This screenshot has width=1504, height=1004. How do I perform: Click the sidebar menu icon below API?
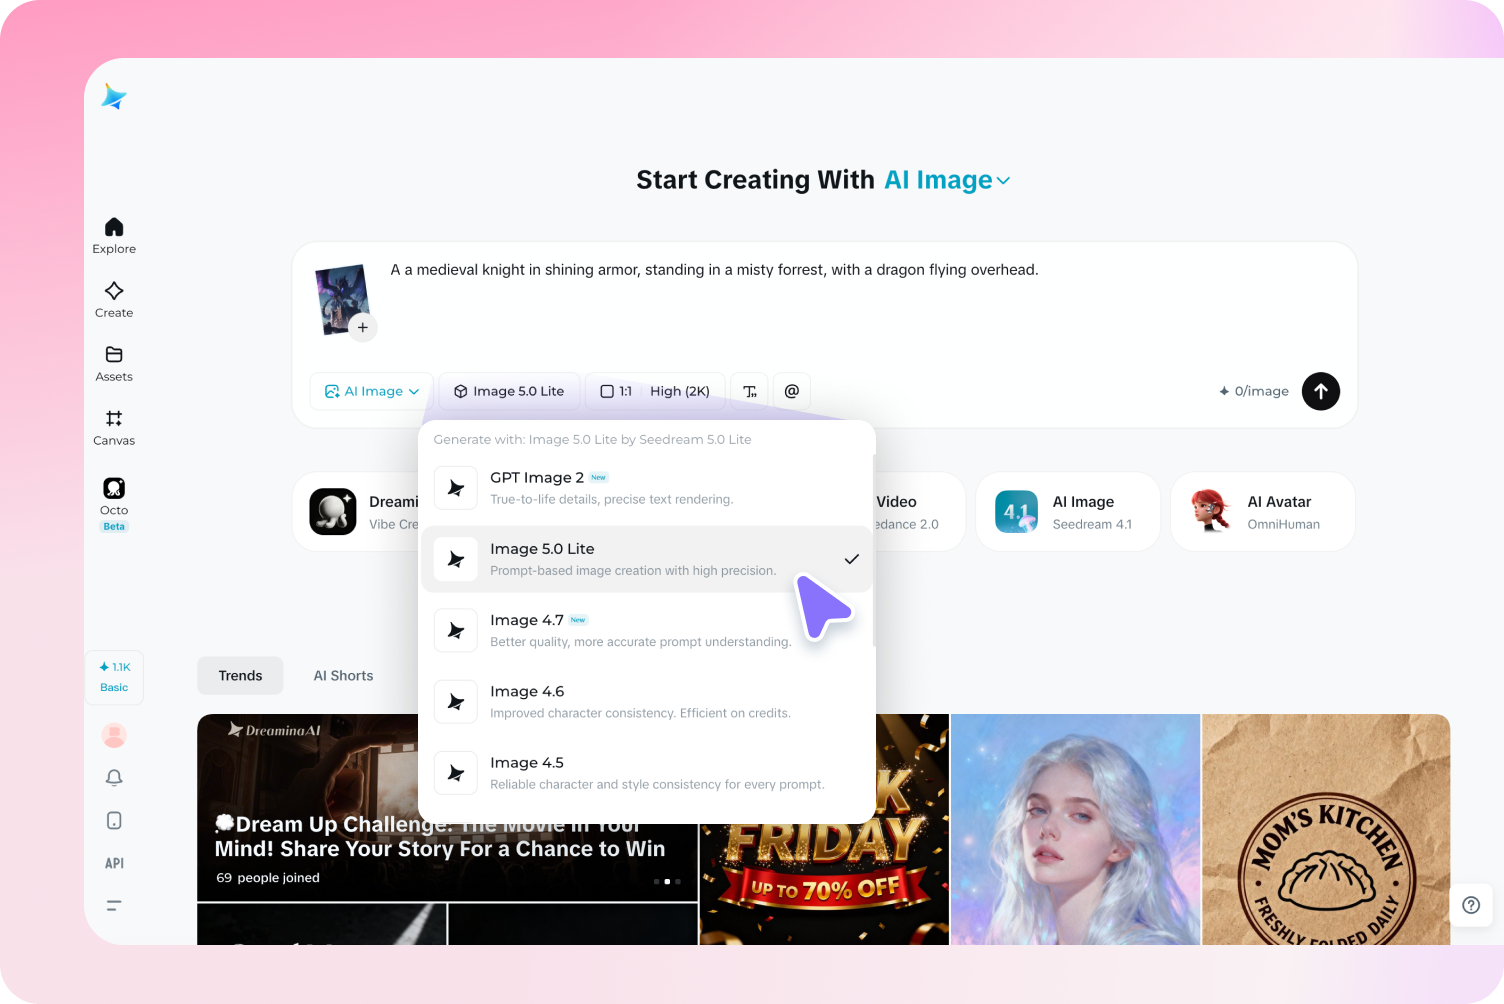pos(114,906)
